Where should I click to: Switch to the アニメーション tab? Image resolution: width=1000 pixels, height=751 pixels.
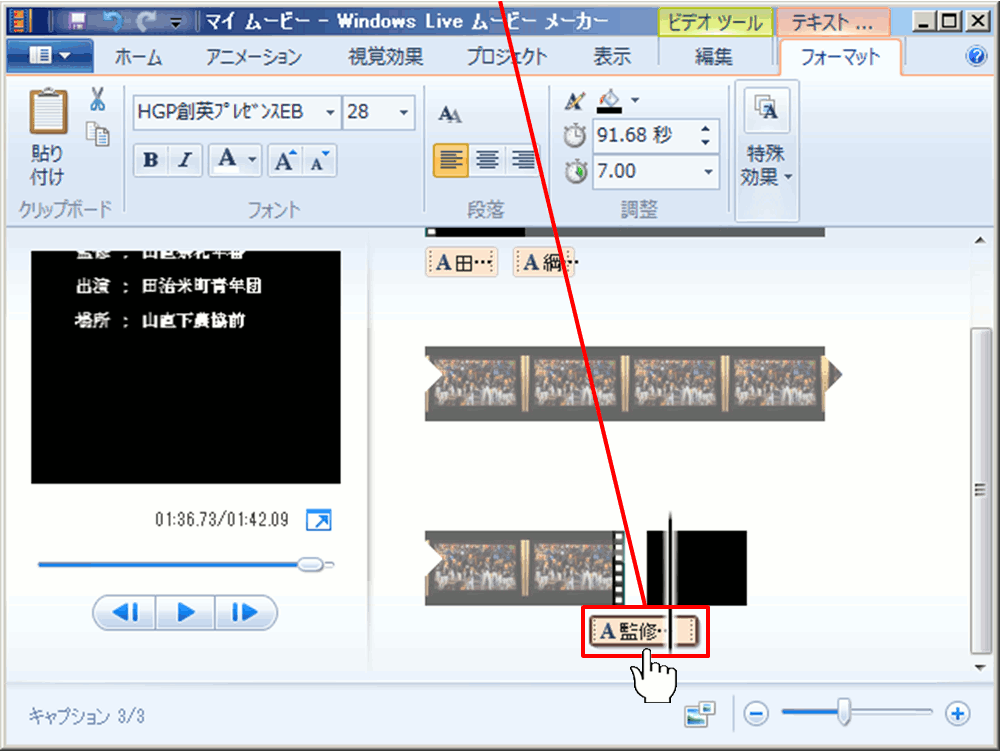[x=254, y=57]
